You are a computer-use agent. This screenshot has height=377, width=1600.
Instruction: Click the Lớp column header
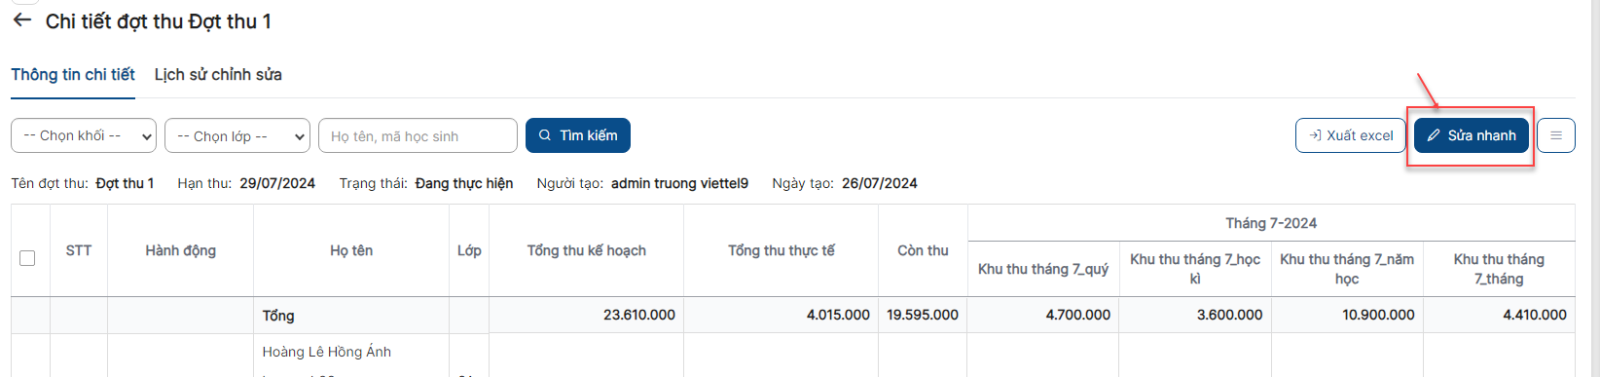[x=469, y=250]
